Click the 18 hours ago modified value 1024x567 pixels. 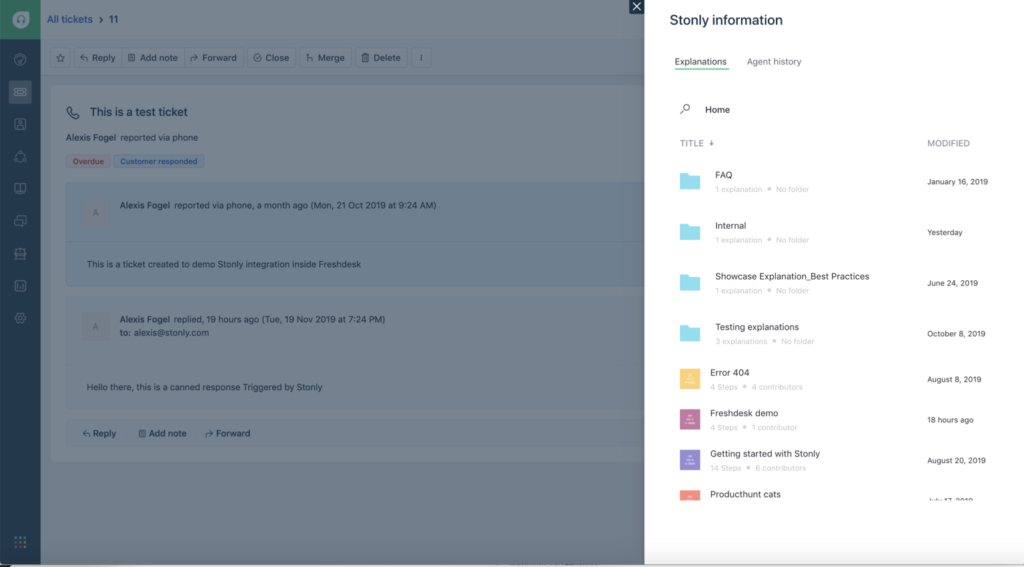950,420
